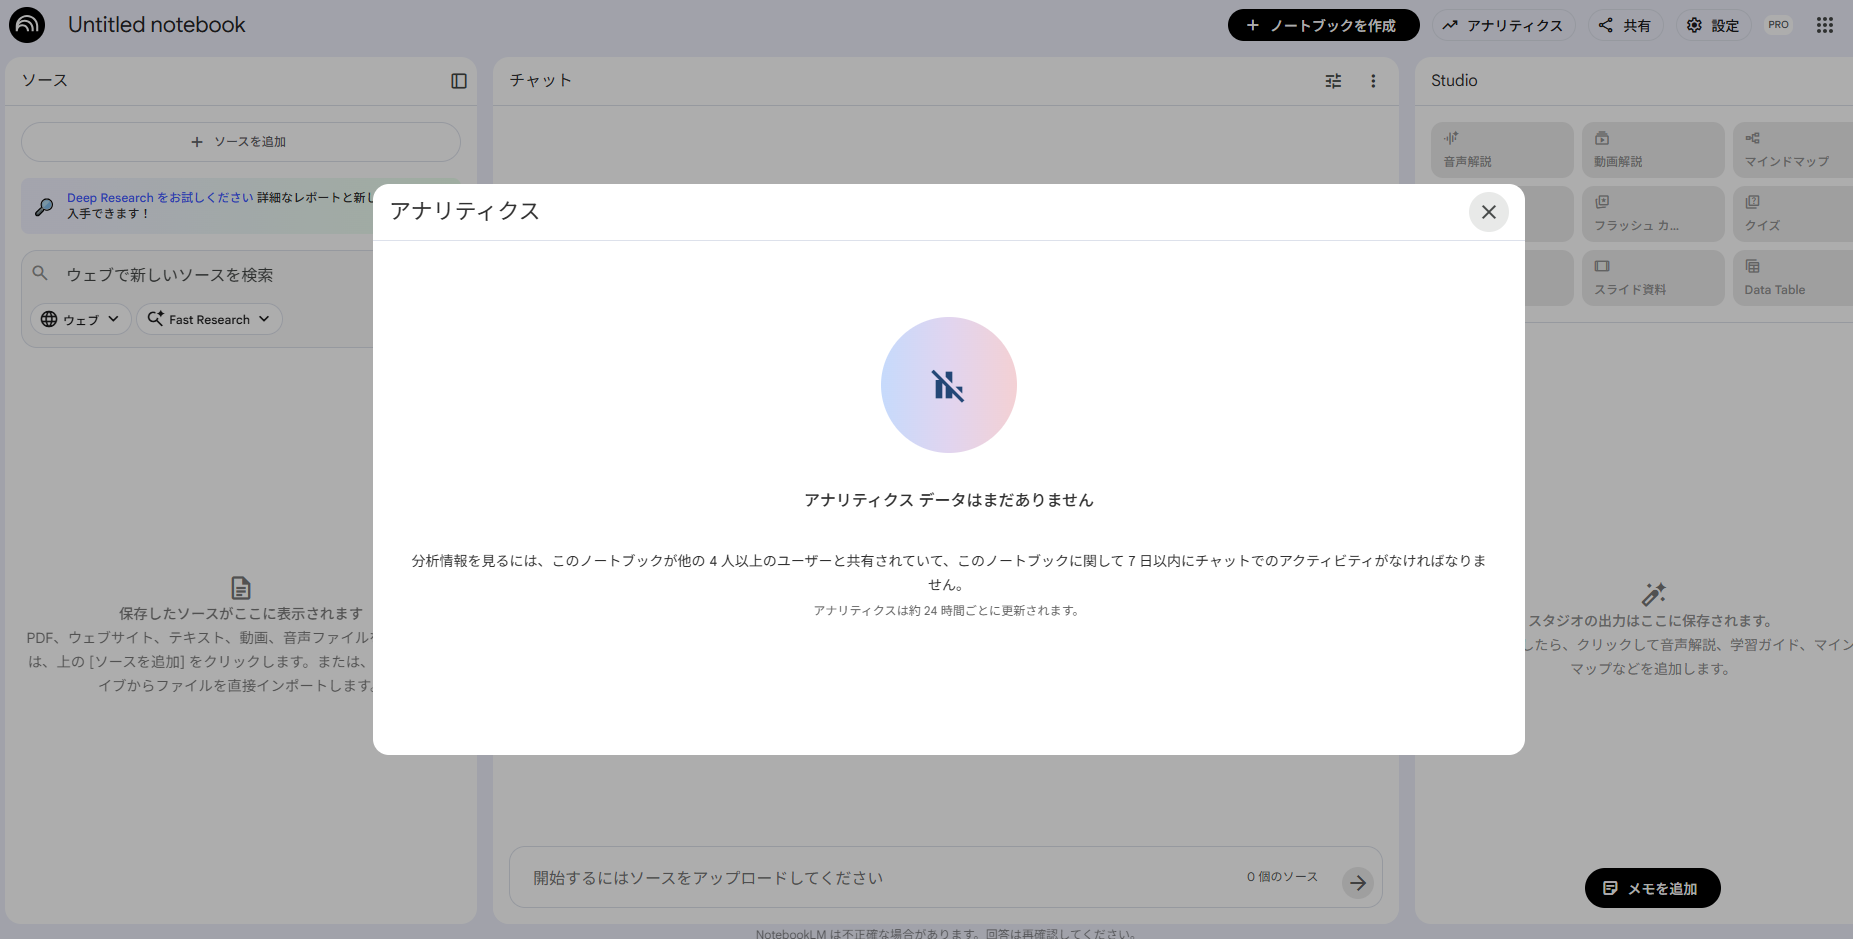Screen dimensions: 1853x939
Task: Open the Data Table generator
Action: click(x=1795, y=277)
